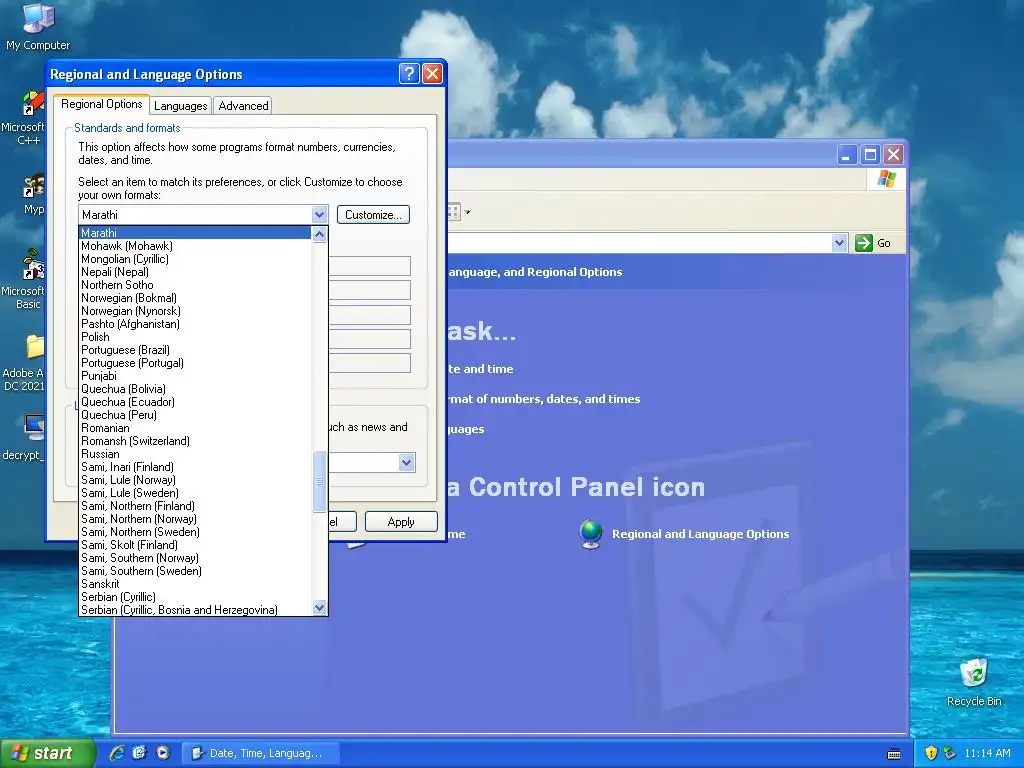This screenshot has width=1024, height=768.
Task: Open Regional and Language Options link
Action: tap(700, 534)
